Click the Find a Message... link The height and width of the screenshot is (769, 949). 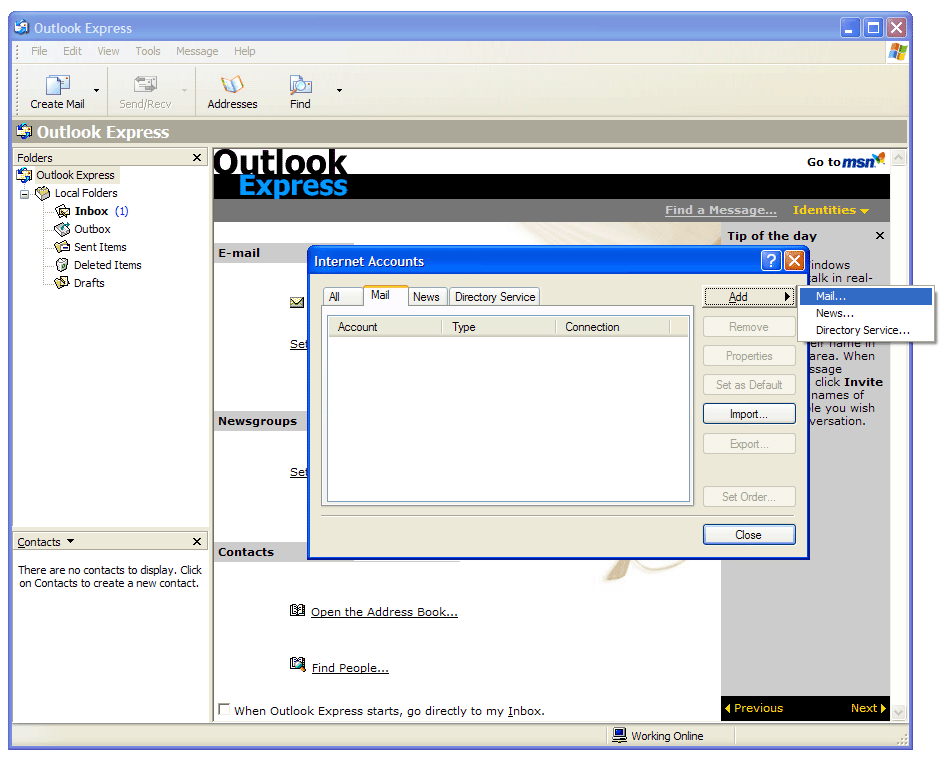721,210
